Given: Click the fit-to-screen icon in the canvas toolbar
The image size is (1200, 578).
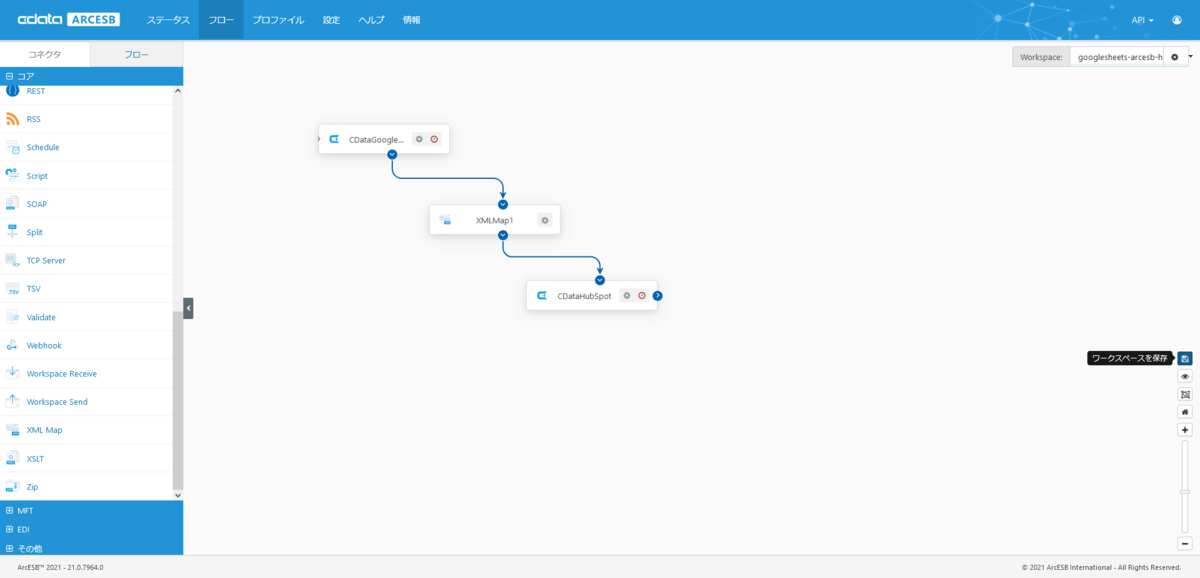Looking at the screenshot, I should coord(1185,394).
